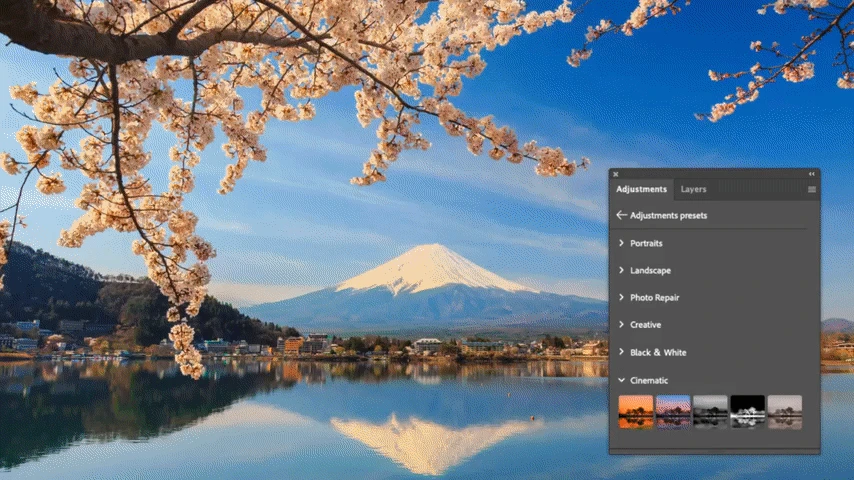854x480 pixels.
Task: Click Mount Fuji's snowy peak on canvas
Action: [x=429, y=262]
